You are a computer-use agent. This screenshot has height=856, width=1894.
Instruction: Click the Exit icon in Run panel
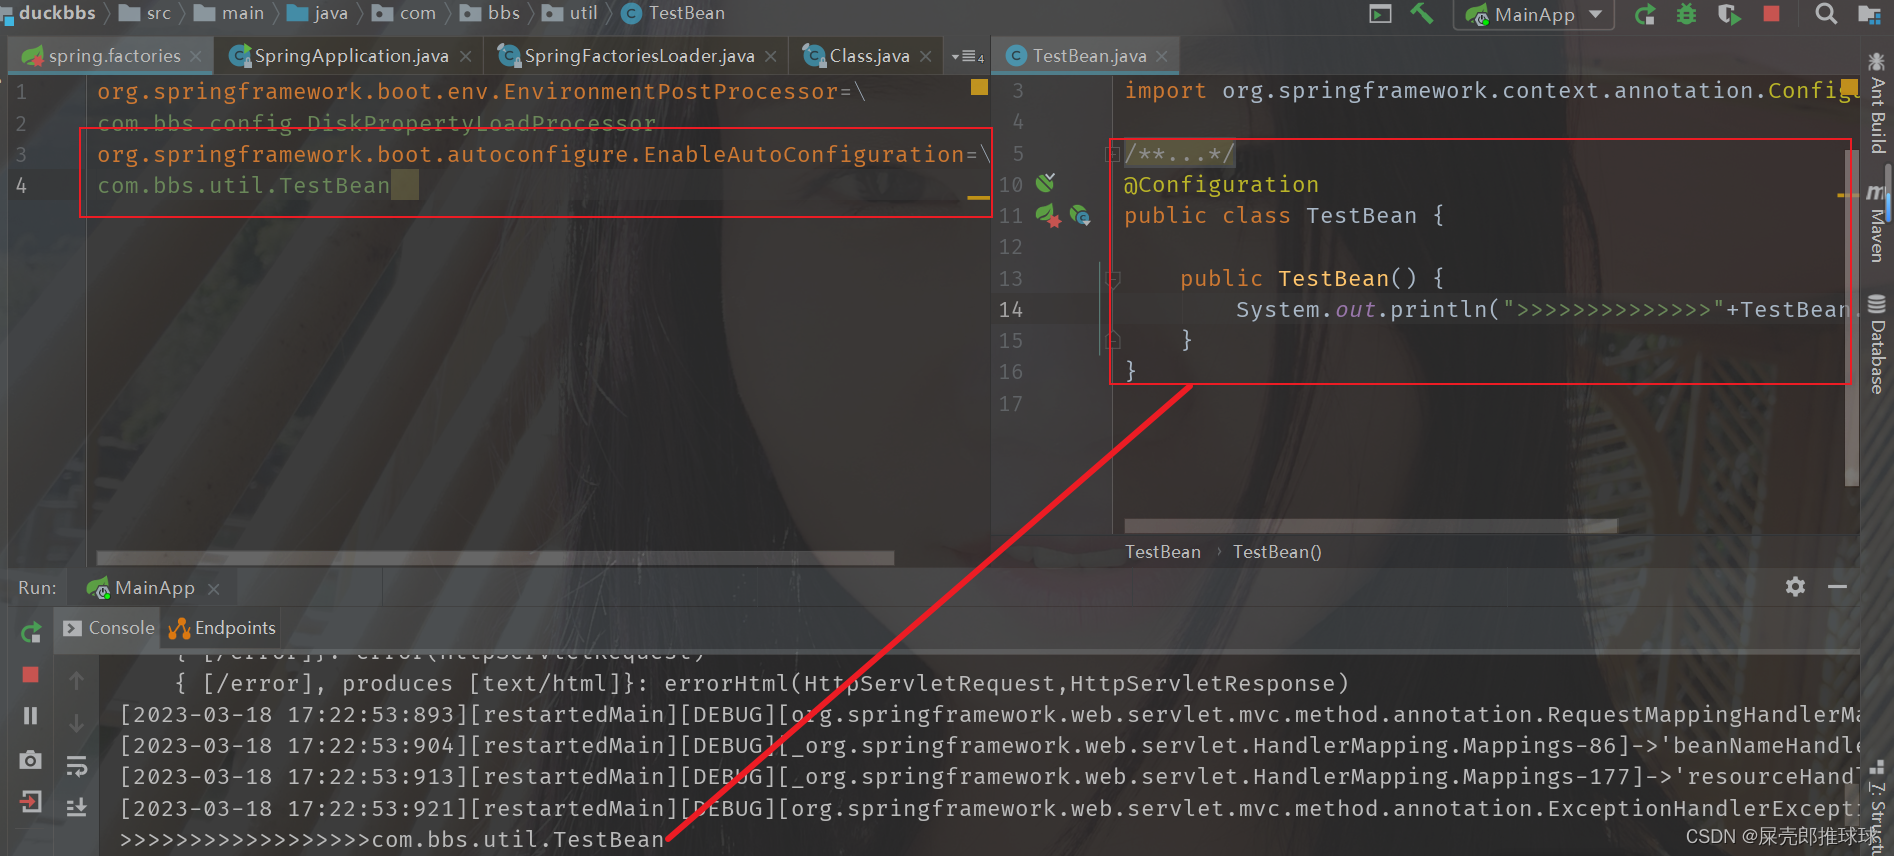[31, 802]
